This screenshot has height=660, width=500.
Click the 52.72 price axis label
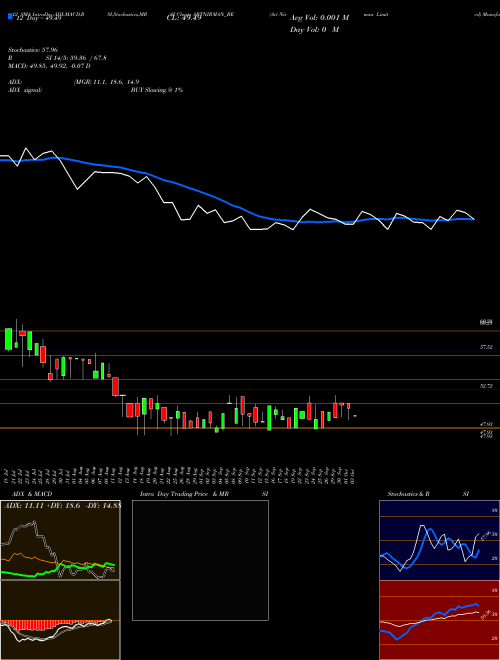pyautogui.click(x=486, y=386)
